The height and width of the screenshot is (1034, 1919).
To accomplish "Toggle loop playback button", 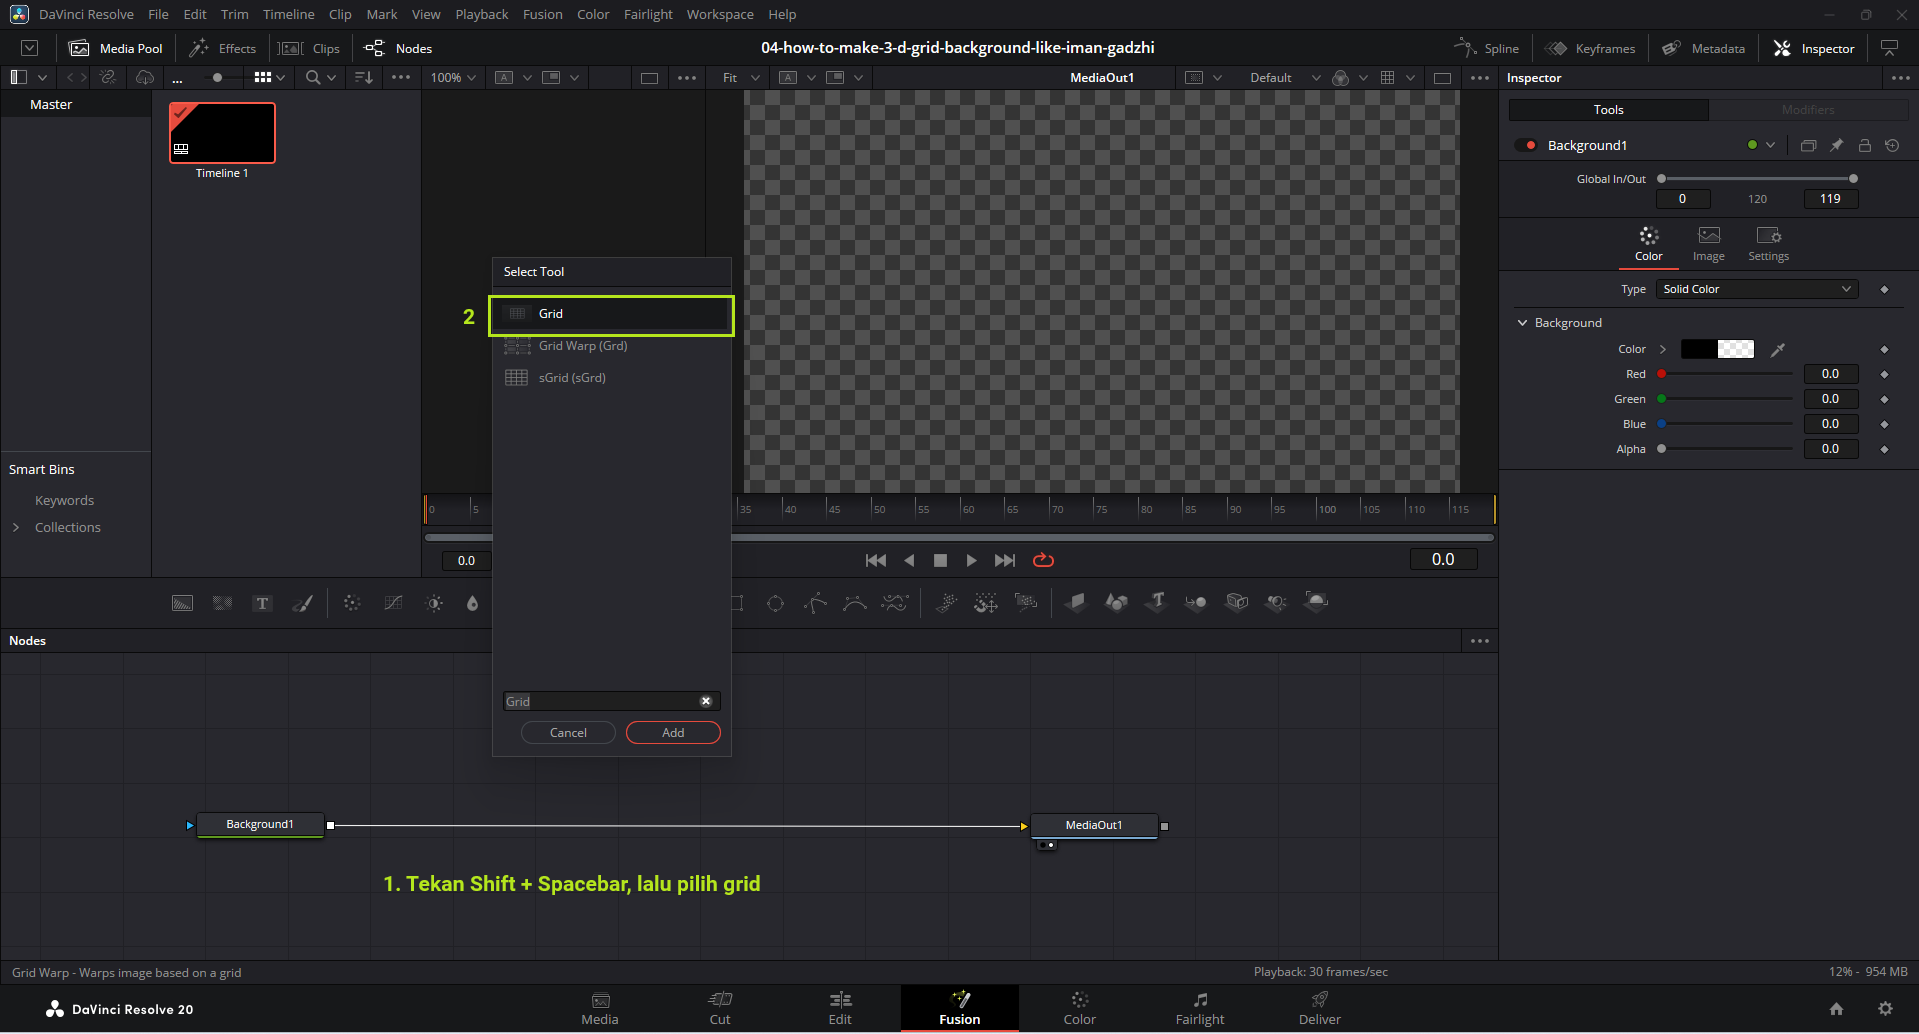I will coord(1043,560).
